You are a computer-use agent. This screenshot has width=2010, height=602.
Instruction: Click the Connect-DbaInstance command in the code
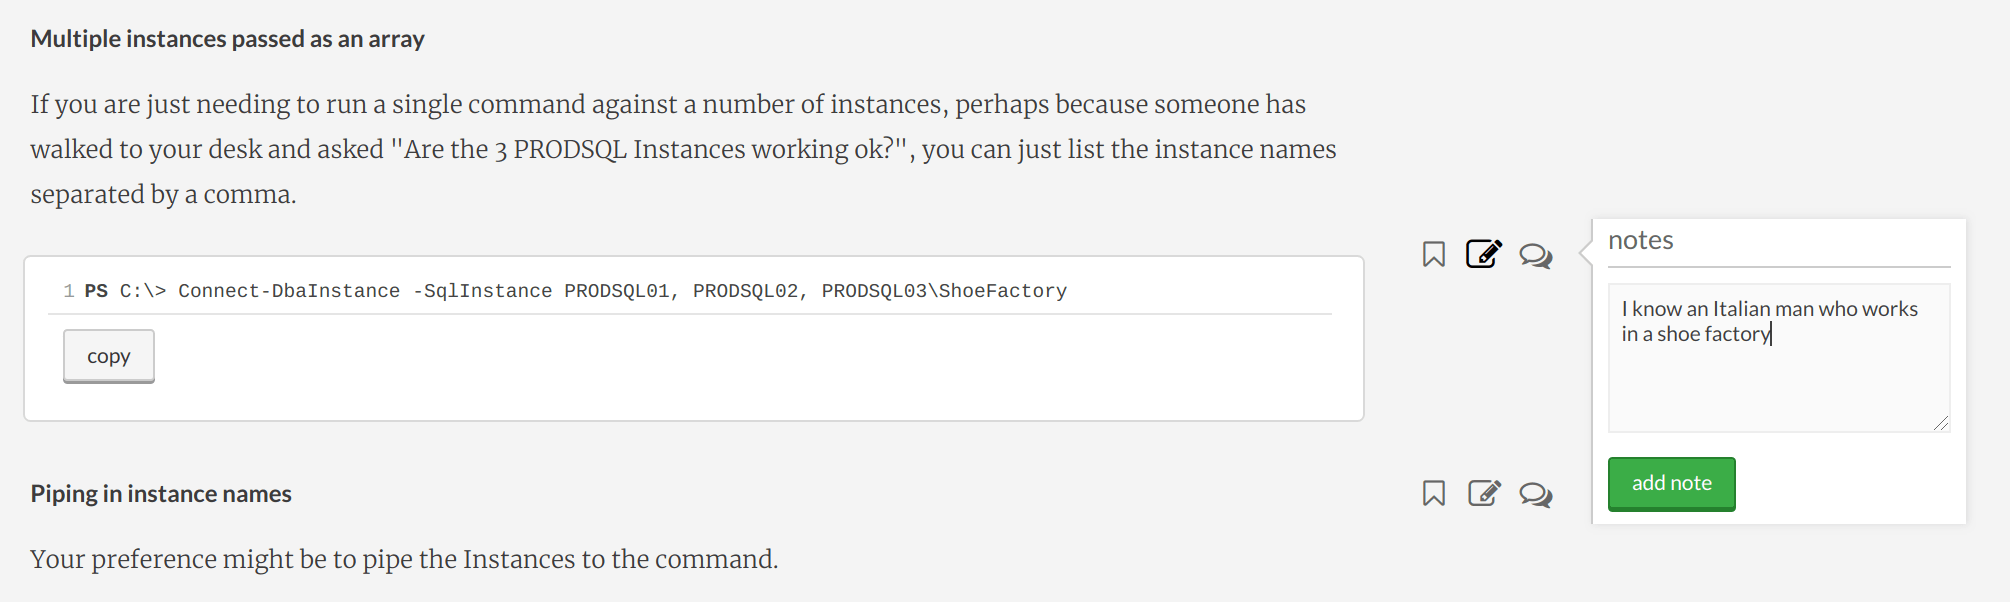[x=289, y=291]
